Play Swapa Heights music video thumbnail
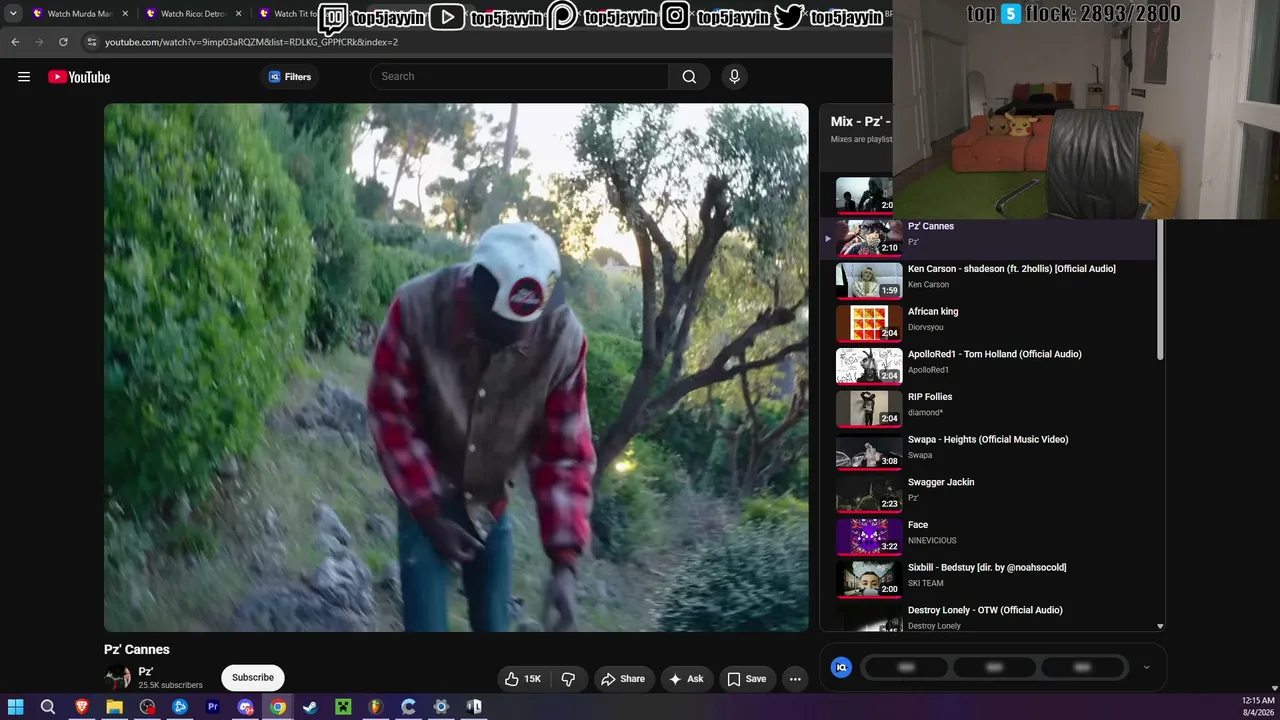The width and height of the screenshot is (1280, 720). tap(869, 452)
